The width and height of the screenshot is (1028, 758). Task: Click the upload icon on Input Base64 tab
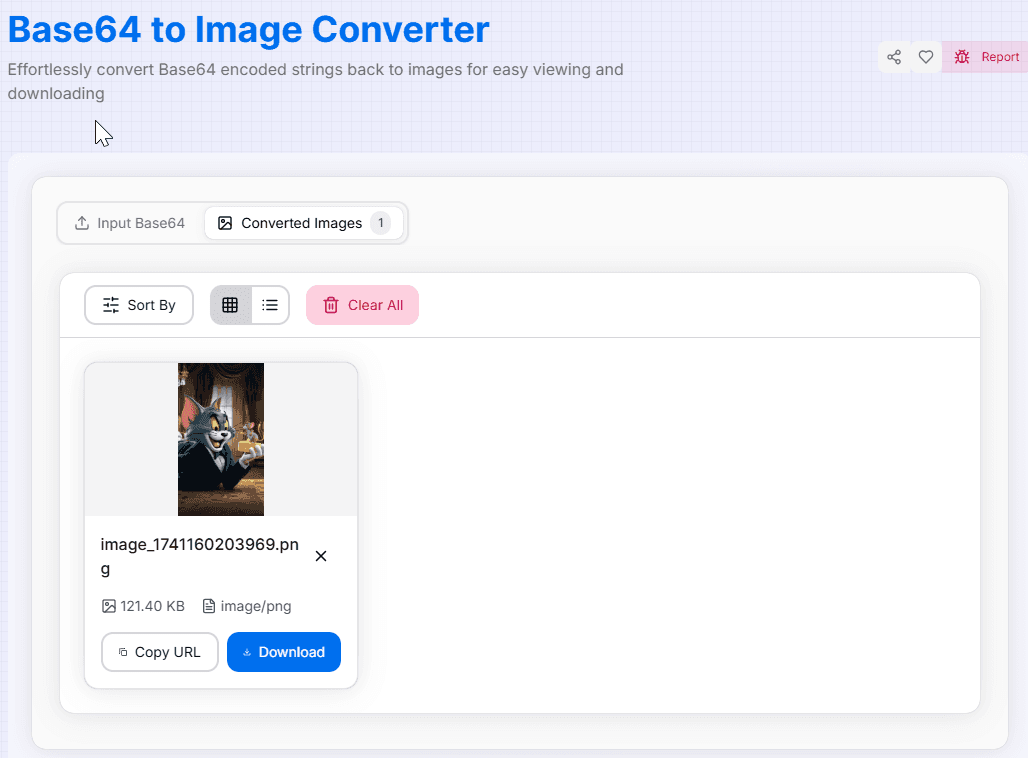[81, 223]
